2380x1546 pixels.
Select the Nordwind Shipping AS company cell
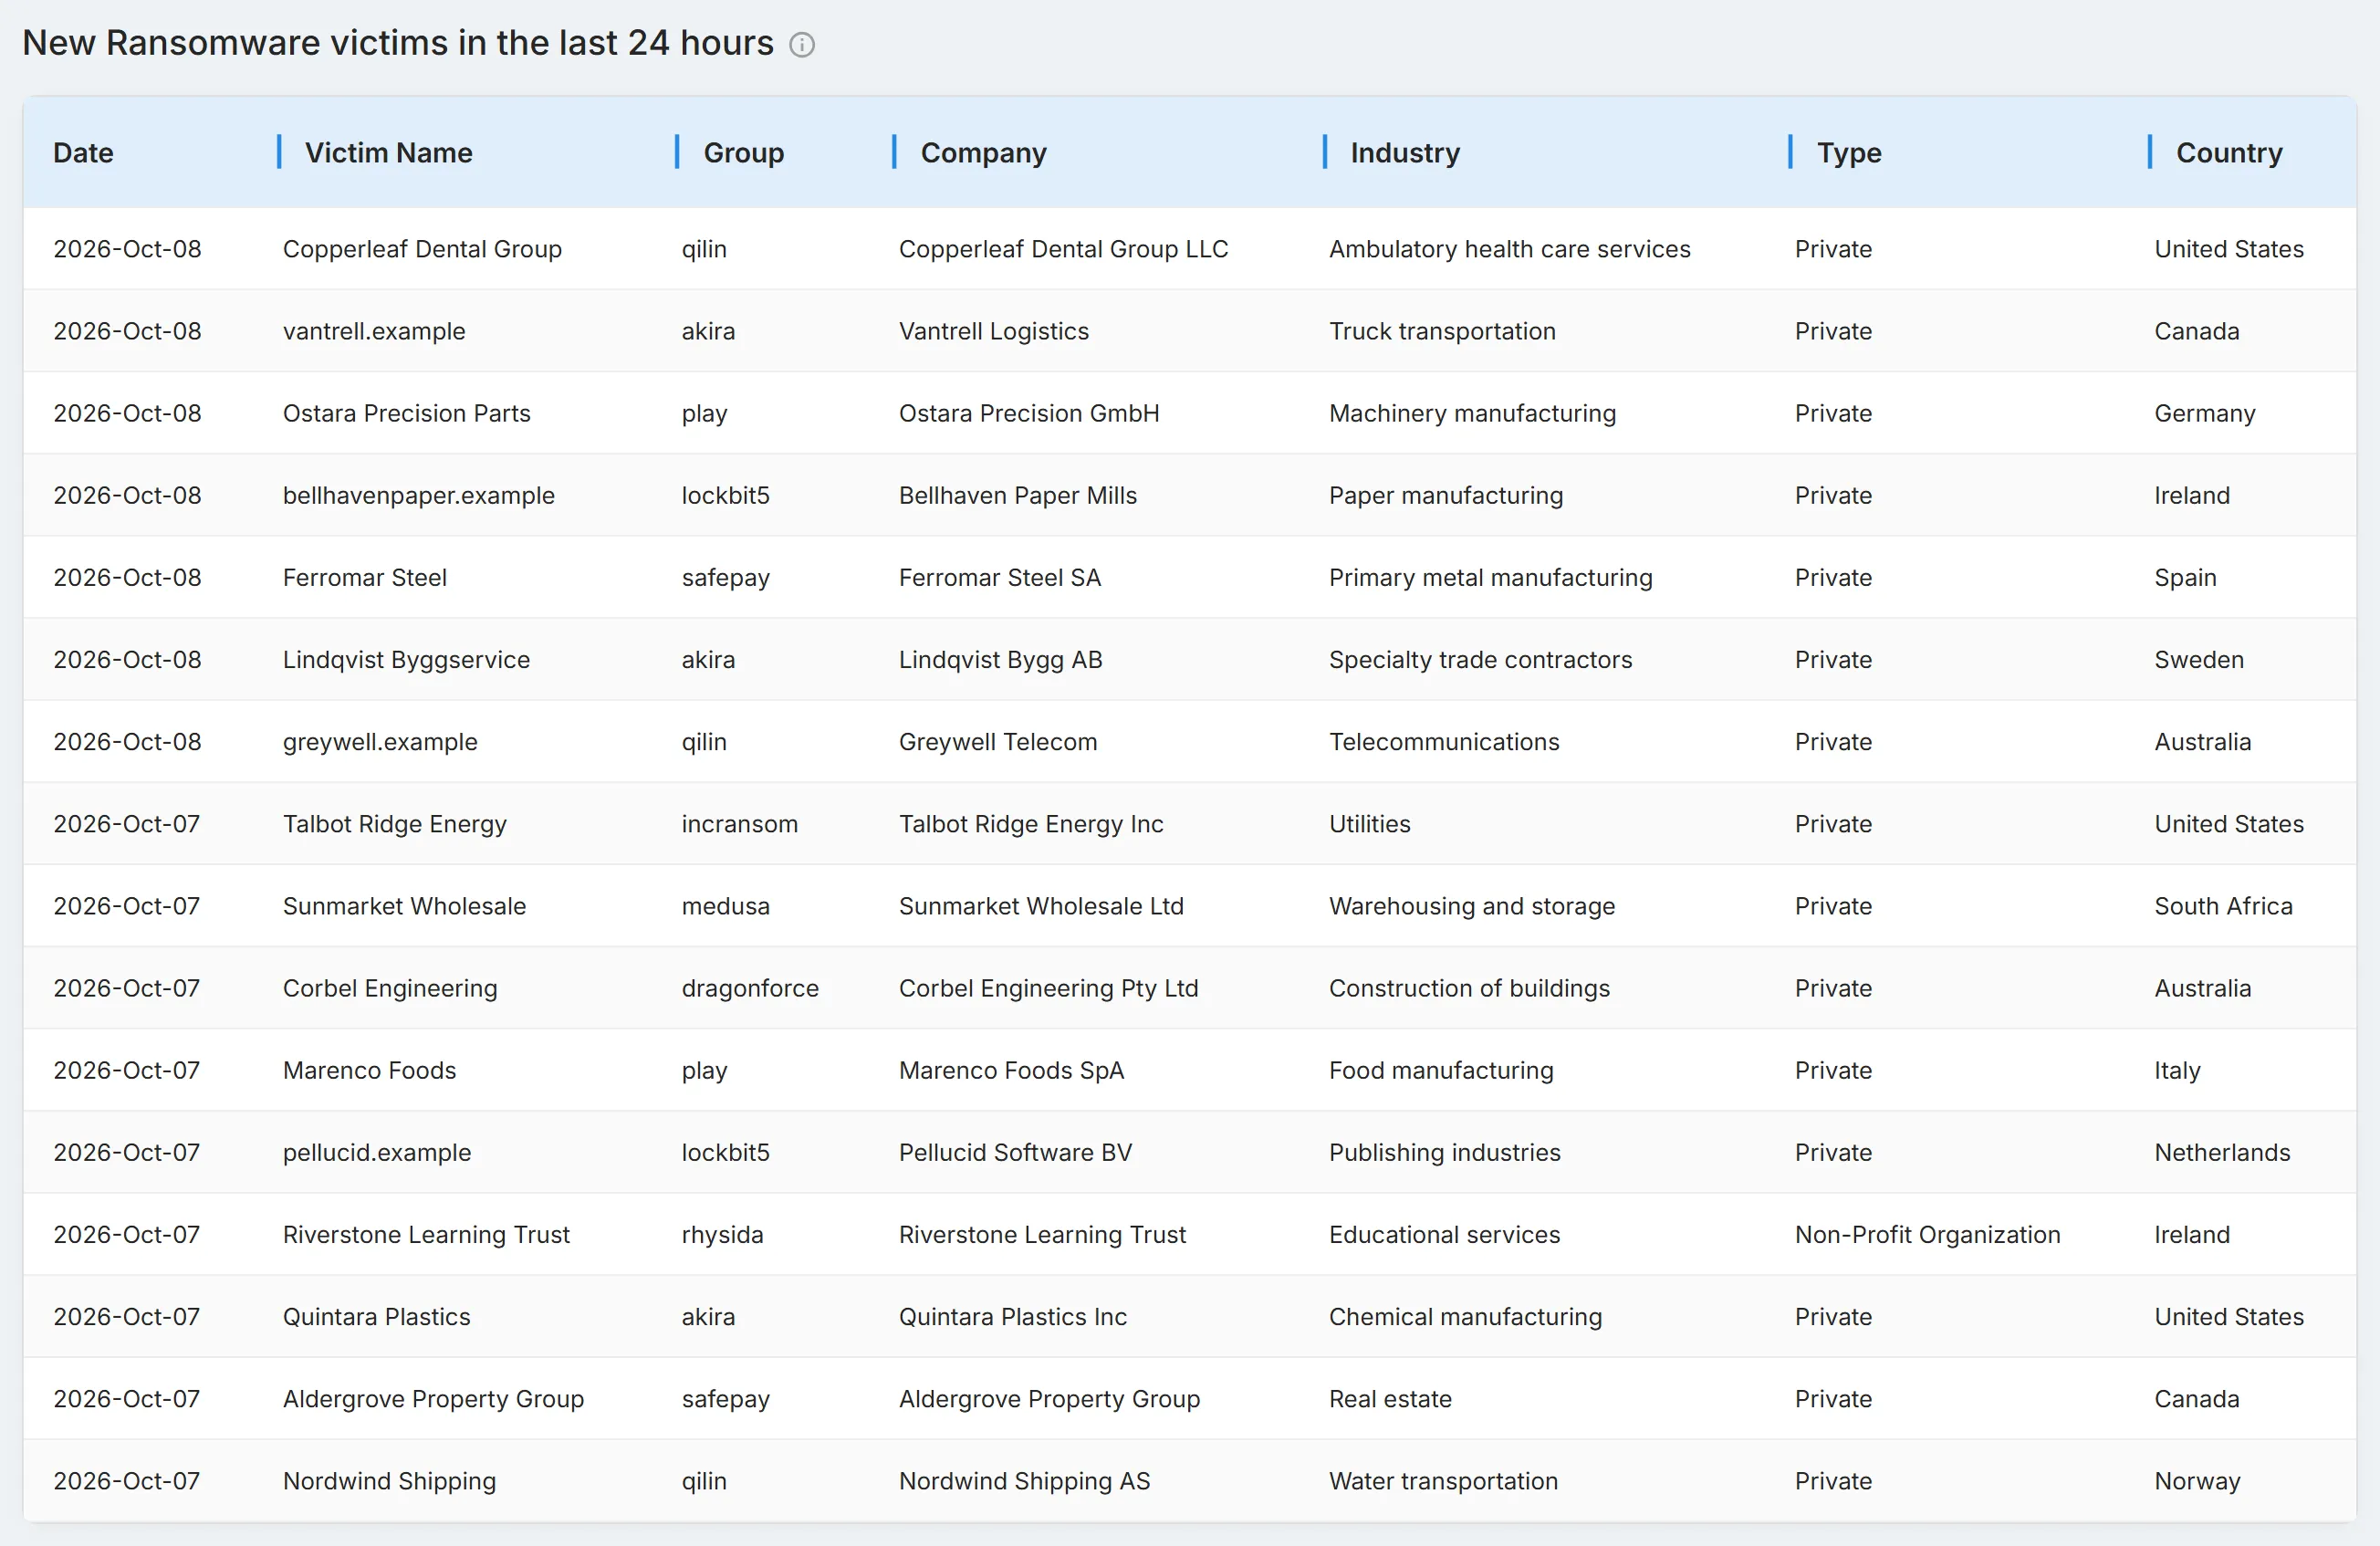pos(1024,1480)
